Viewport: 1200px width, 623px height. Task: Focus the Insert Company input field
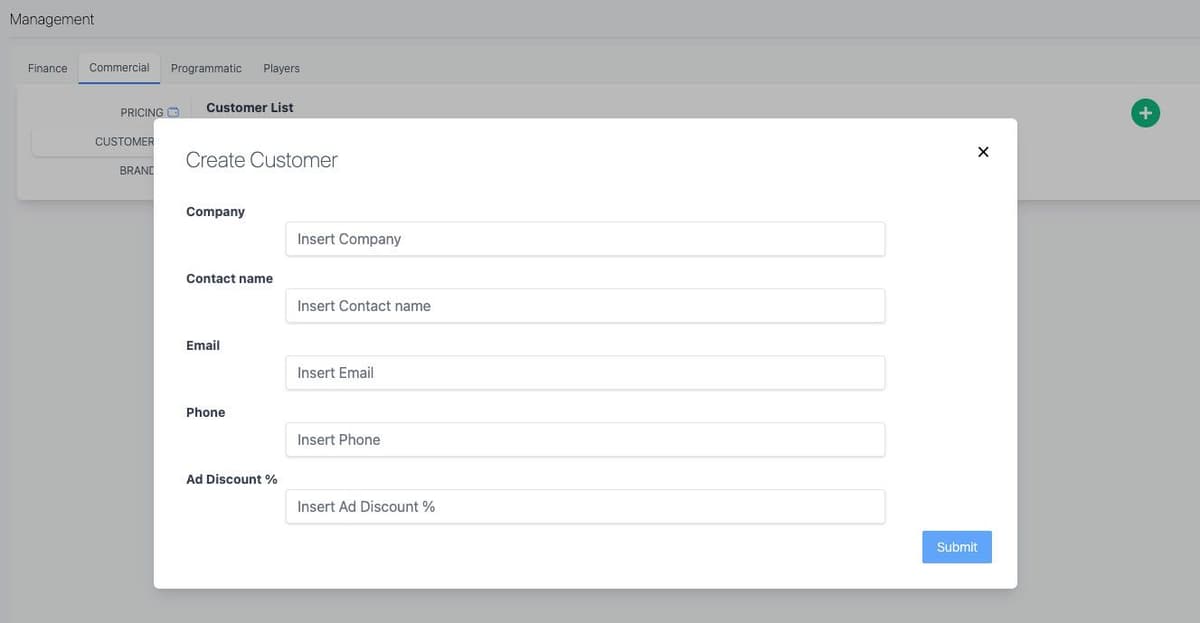[585, 239]
